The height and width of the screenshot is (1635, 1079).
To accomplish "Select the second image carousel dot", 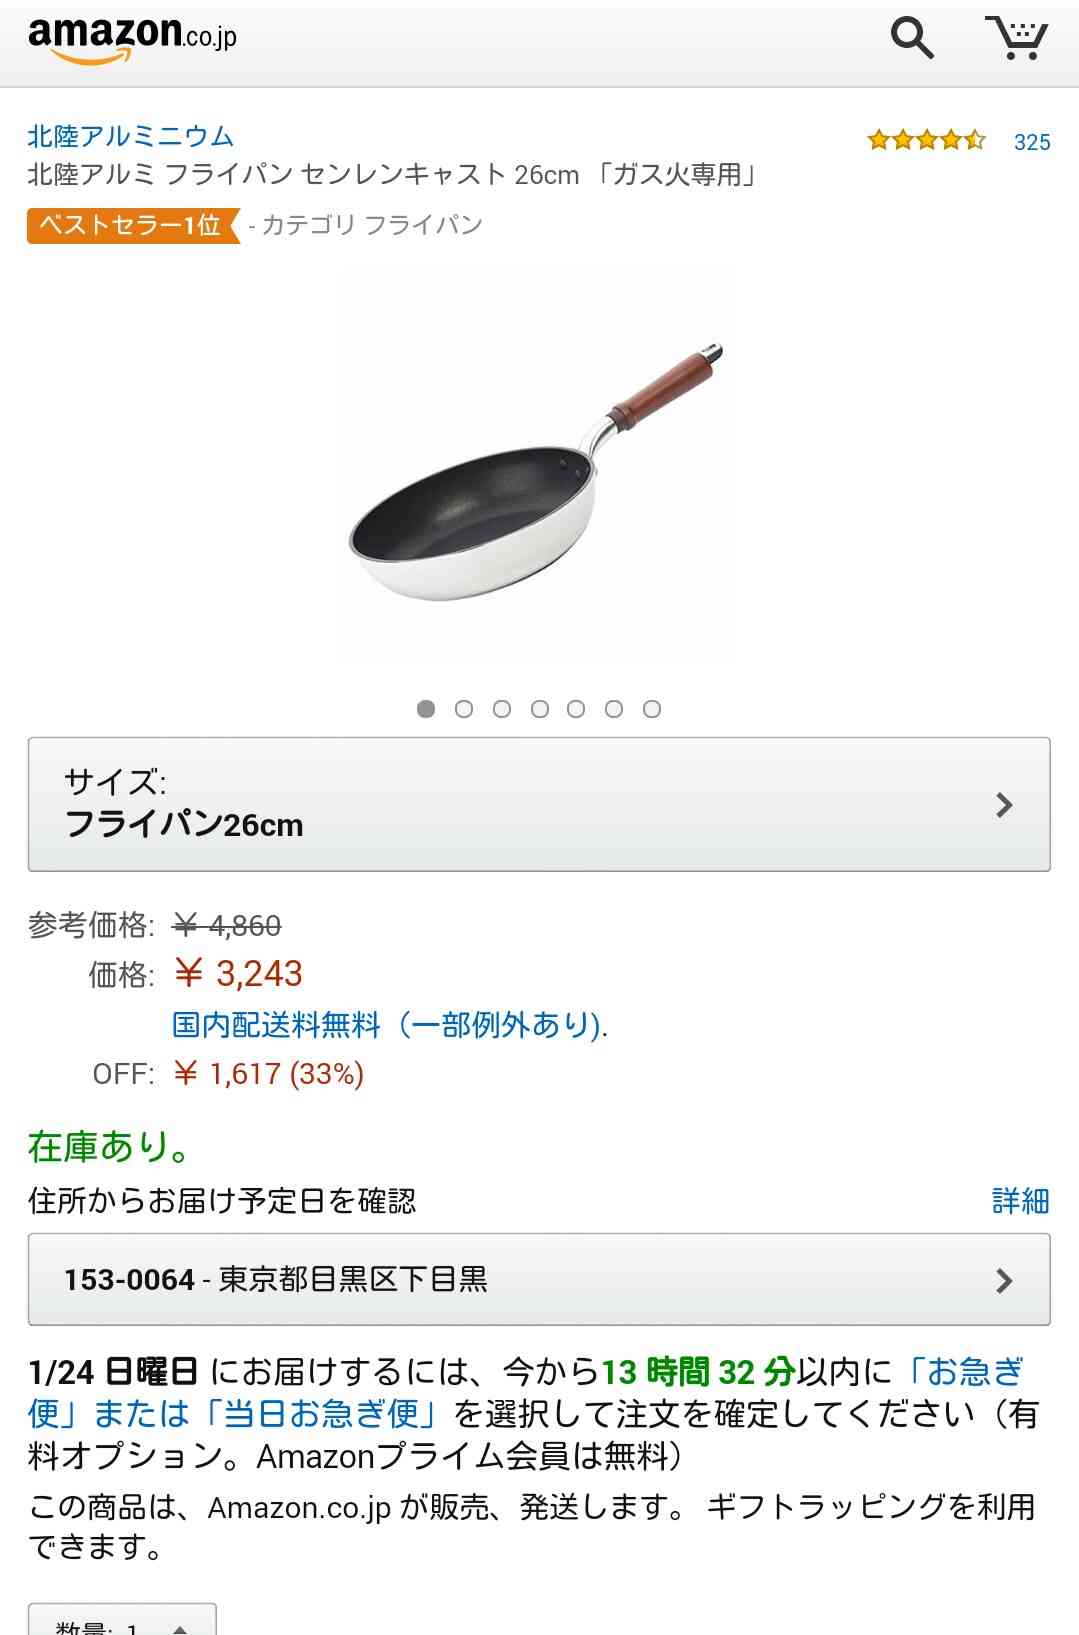I will (464, 709).
